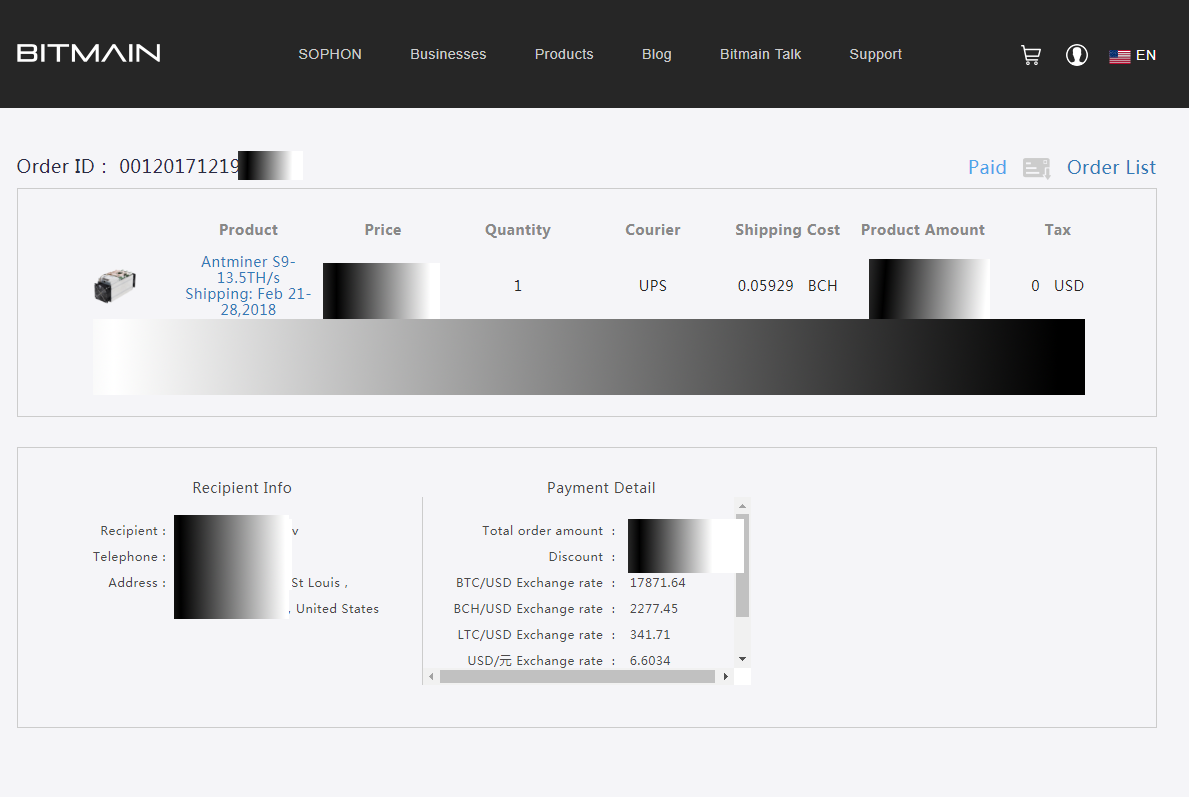Click the order list document icon
The height and width of the screenshot is (797, 1189).
1036,168
